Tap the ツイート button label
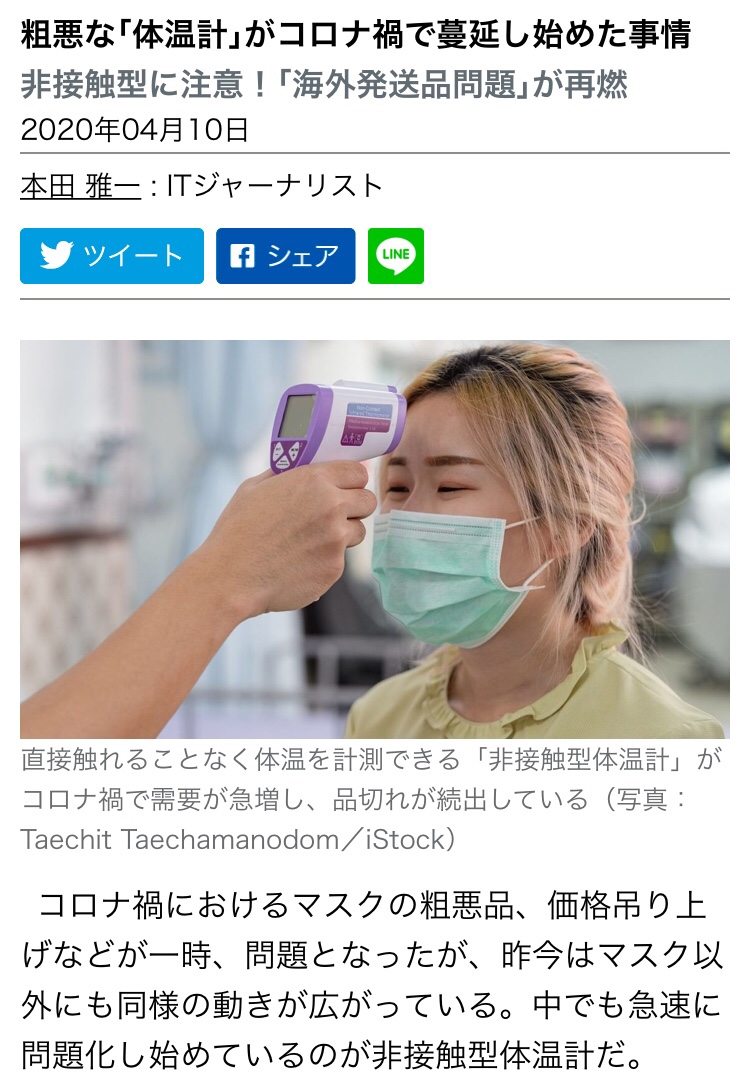This screenshot has height=1085, width=750. (133, 255)
